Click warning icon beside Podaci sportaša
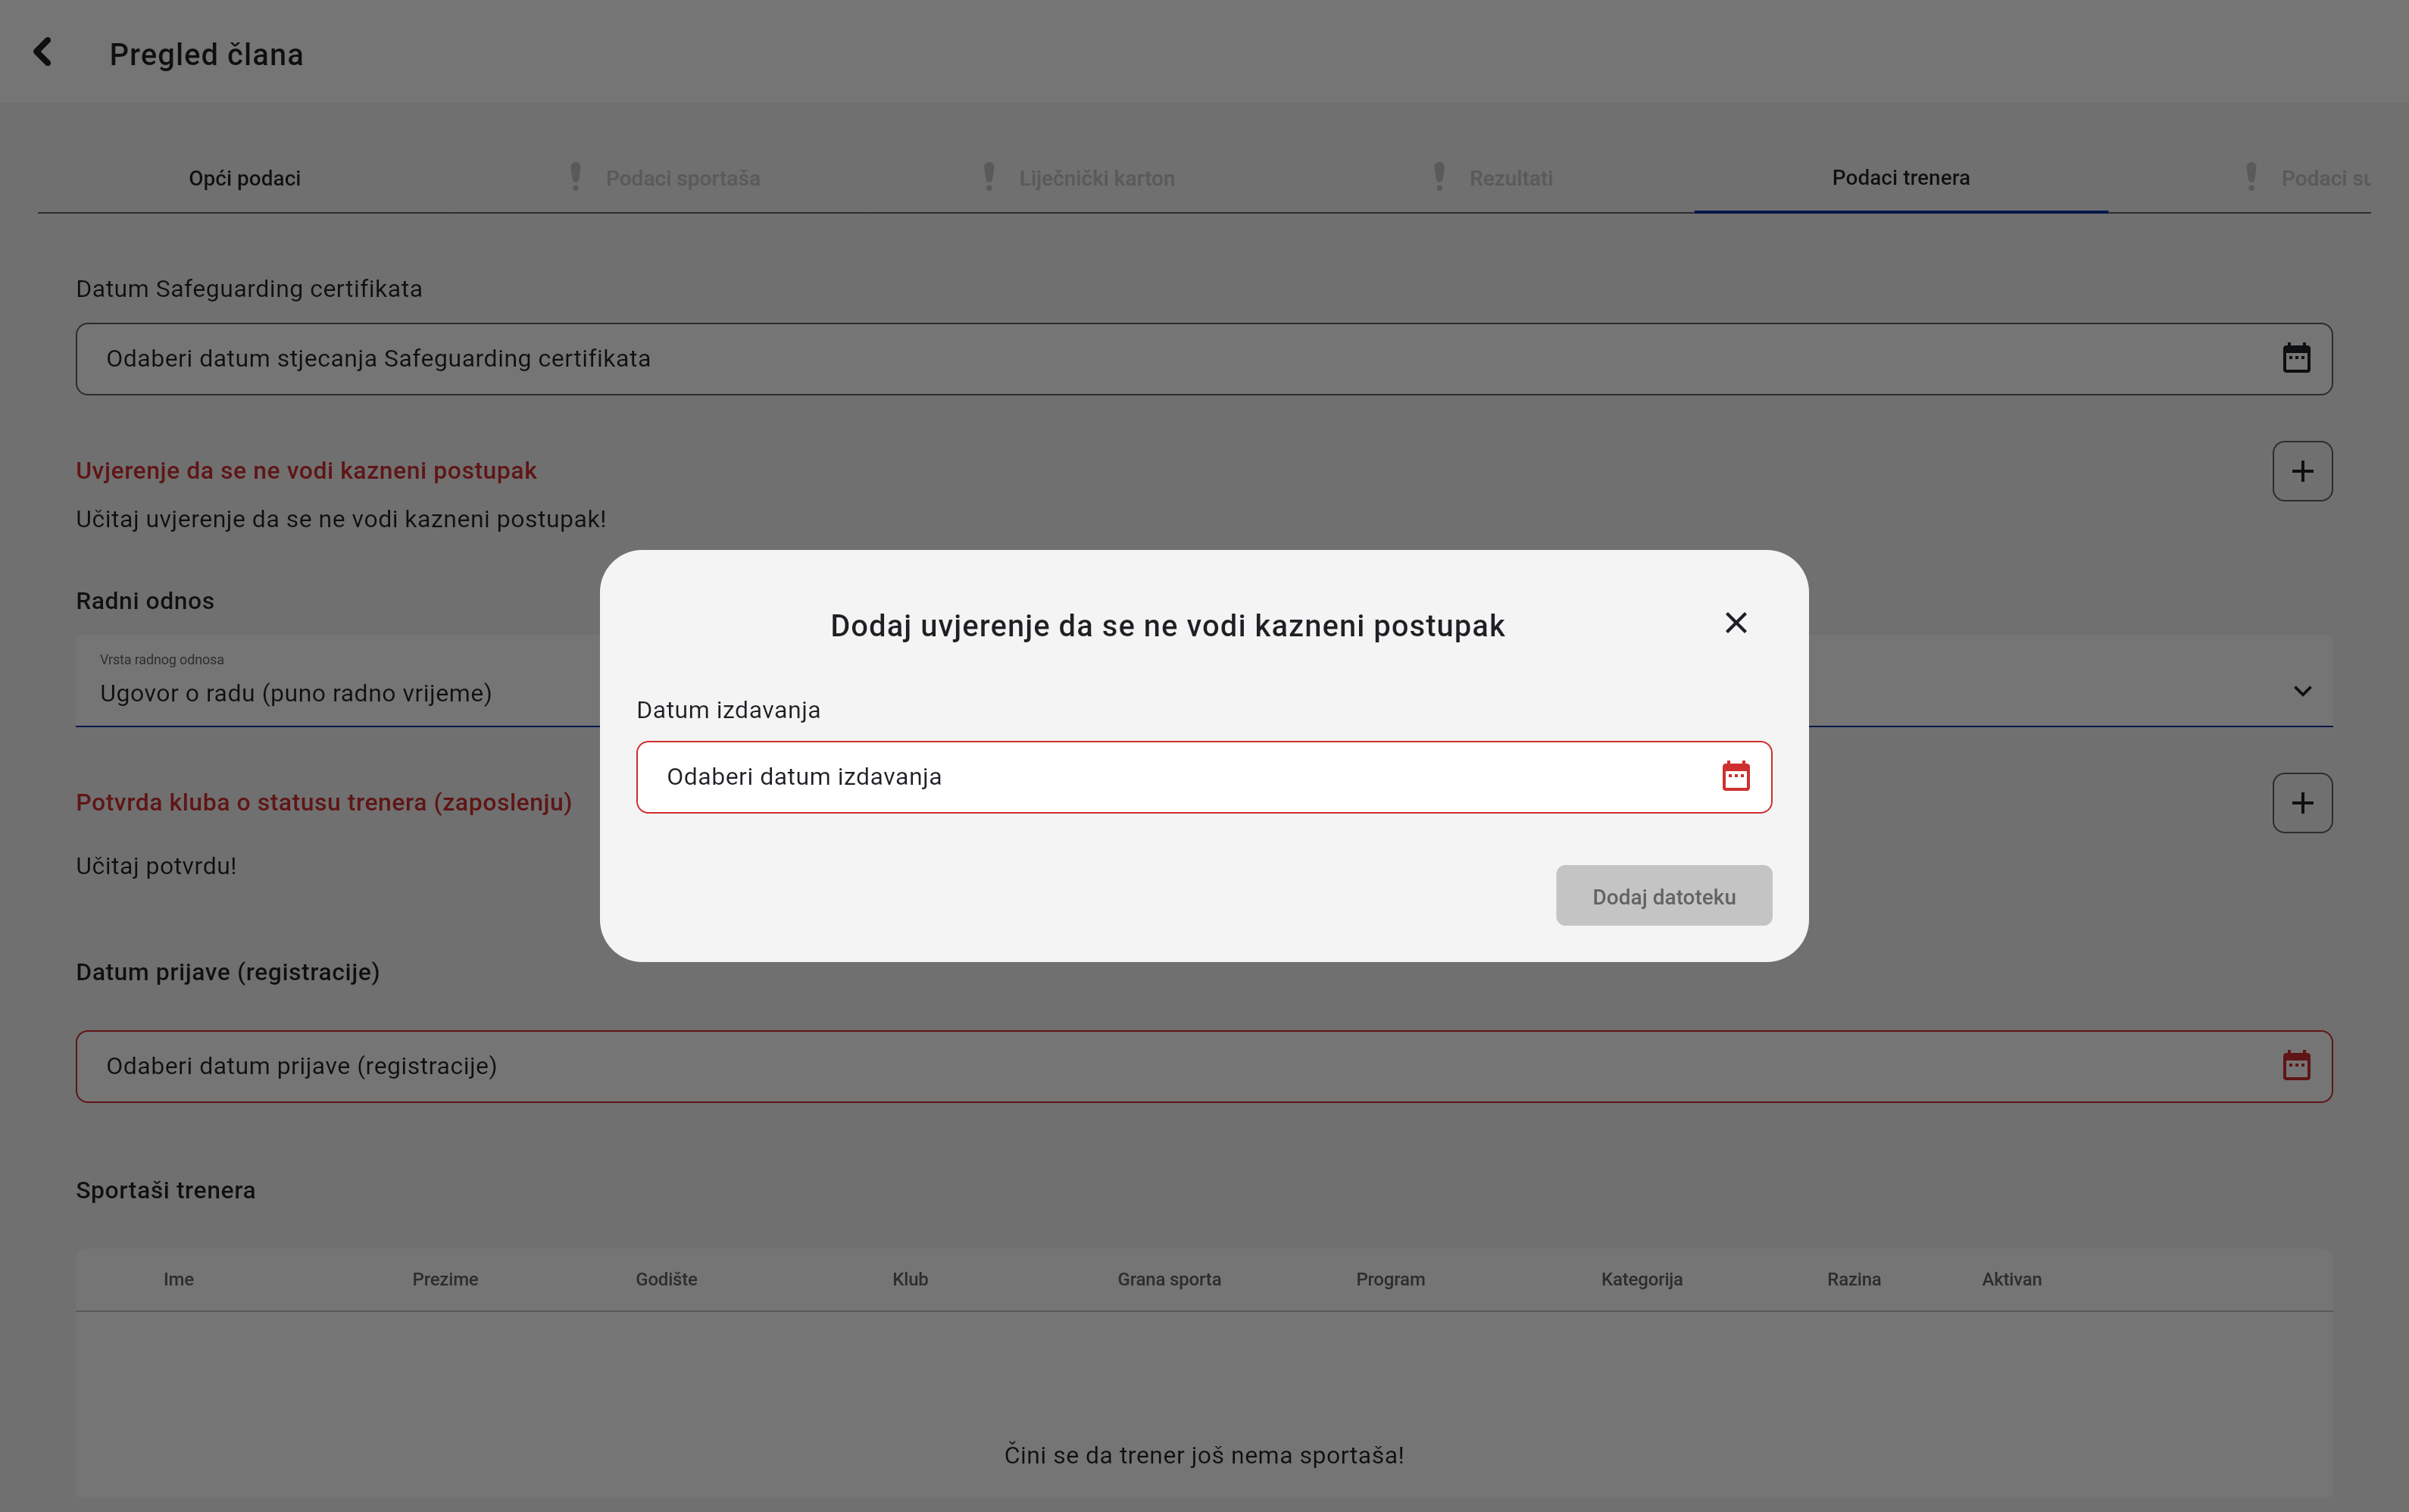 575,177
